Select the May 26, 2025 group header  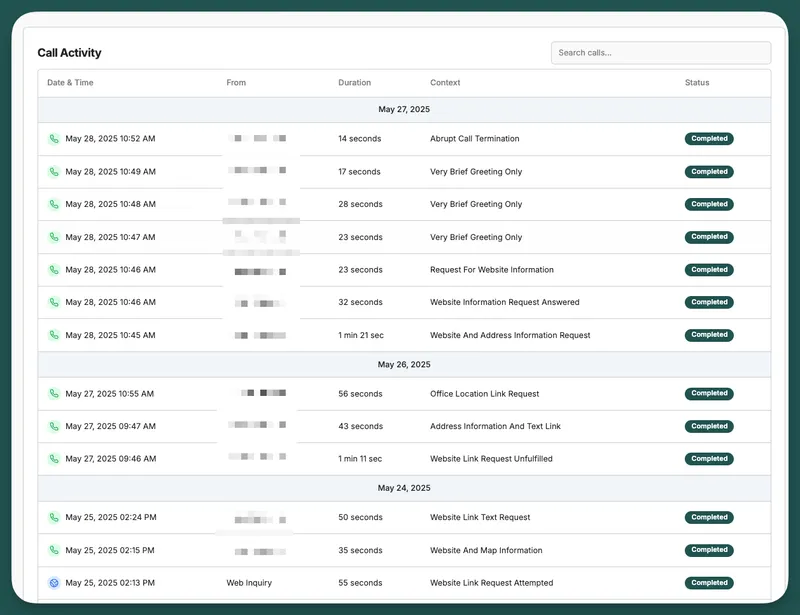click(404, 364)
